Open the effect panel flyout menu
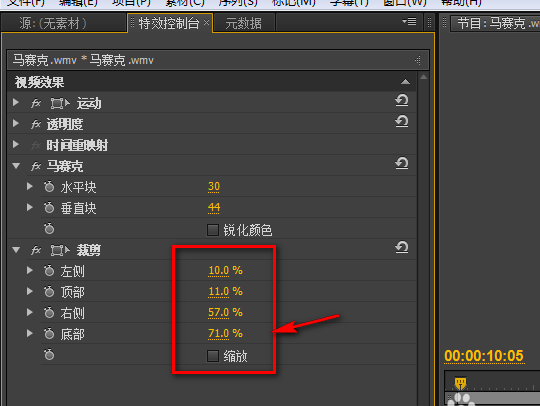This screenshot has height=406, width=540. point(409,22)
